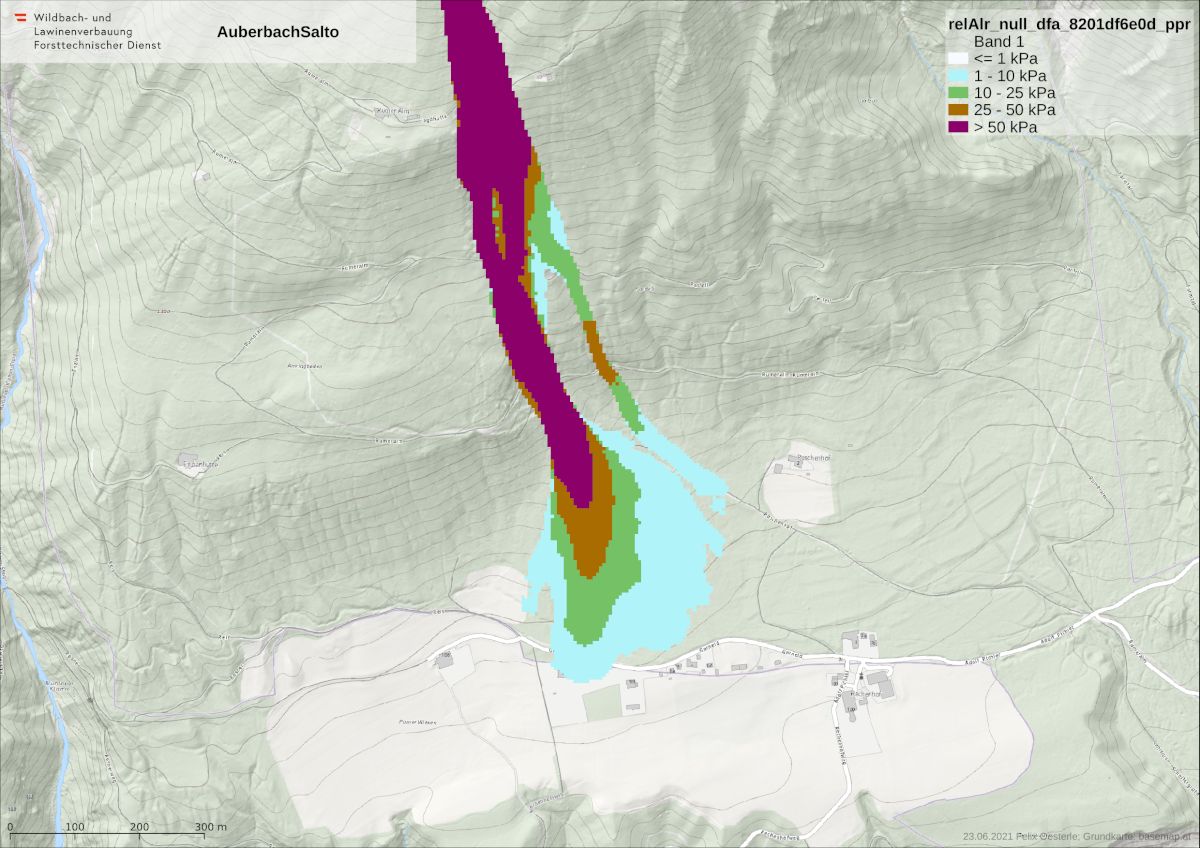Viewport: 1200px width, 848px height.
Task: Click the AuberbachSalto map title
Action: pos(277,32)
